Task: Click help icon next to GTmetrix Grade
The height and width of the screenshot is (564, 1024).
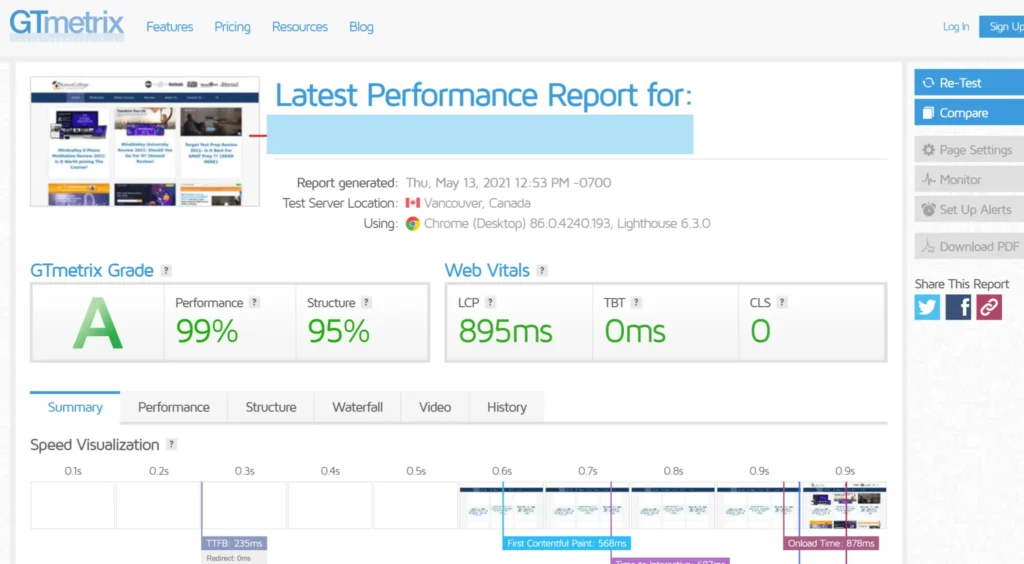Action: [166, 271]
